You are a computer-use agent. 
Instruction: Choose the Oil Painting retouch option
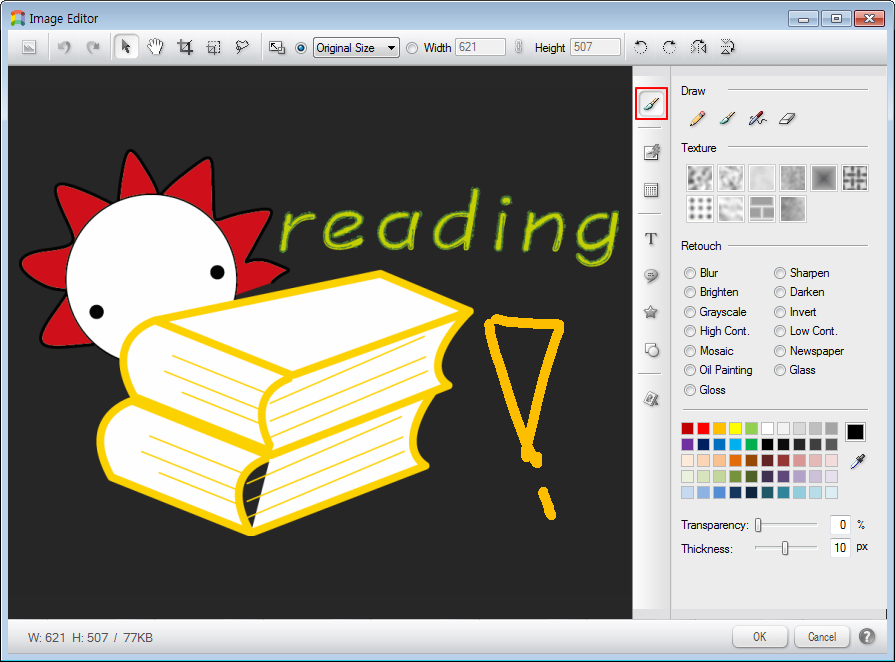click(x=690, y=370)
